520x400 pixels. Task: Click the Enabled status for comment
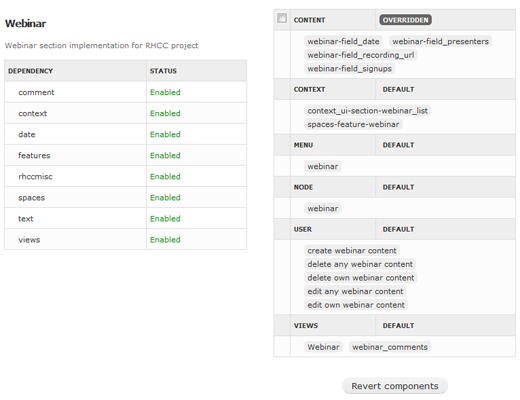[165, 92]
